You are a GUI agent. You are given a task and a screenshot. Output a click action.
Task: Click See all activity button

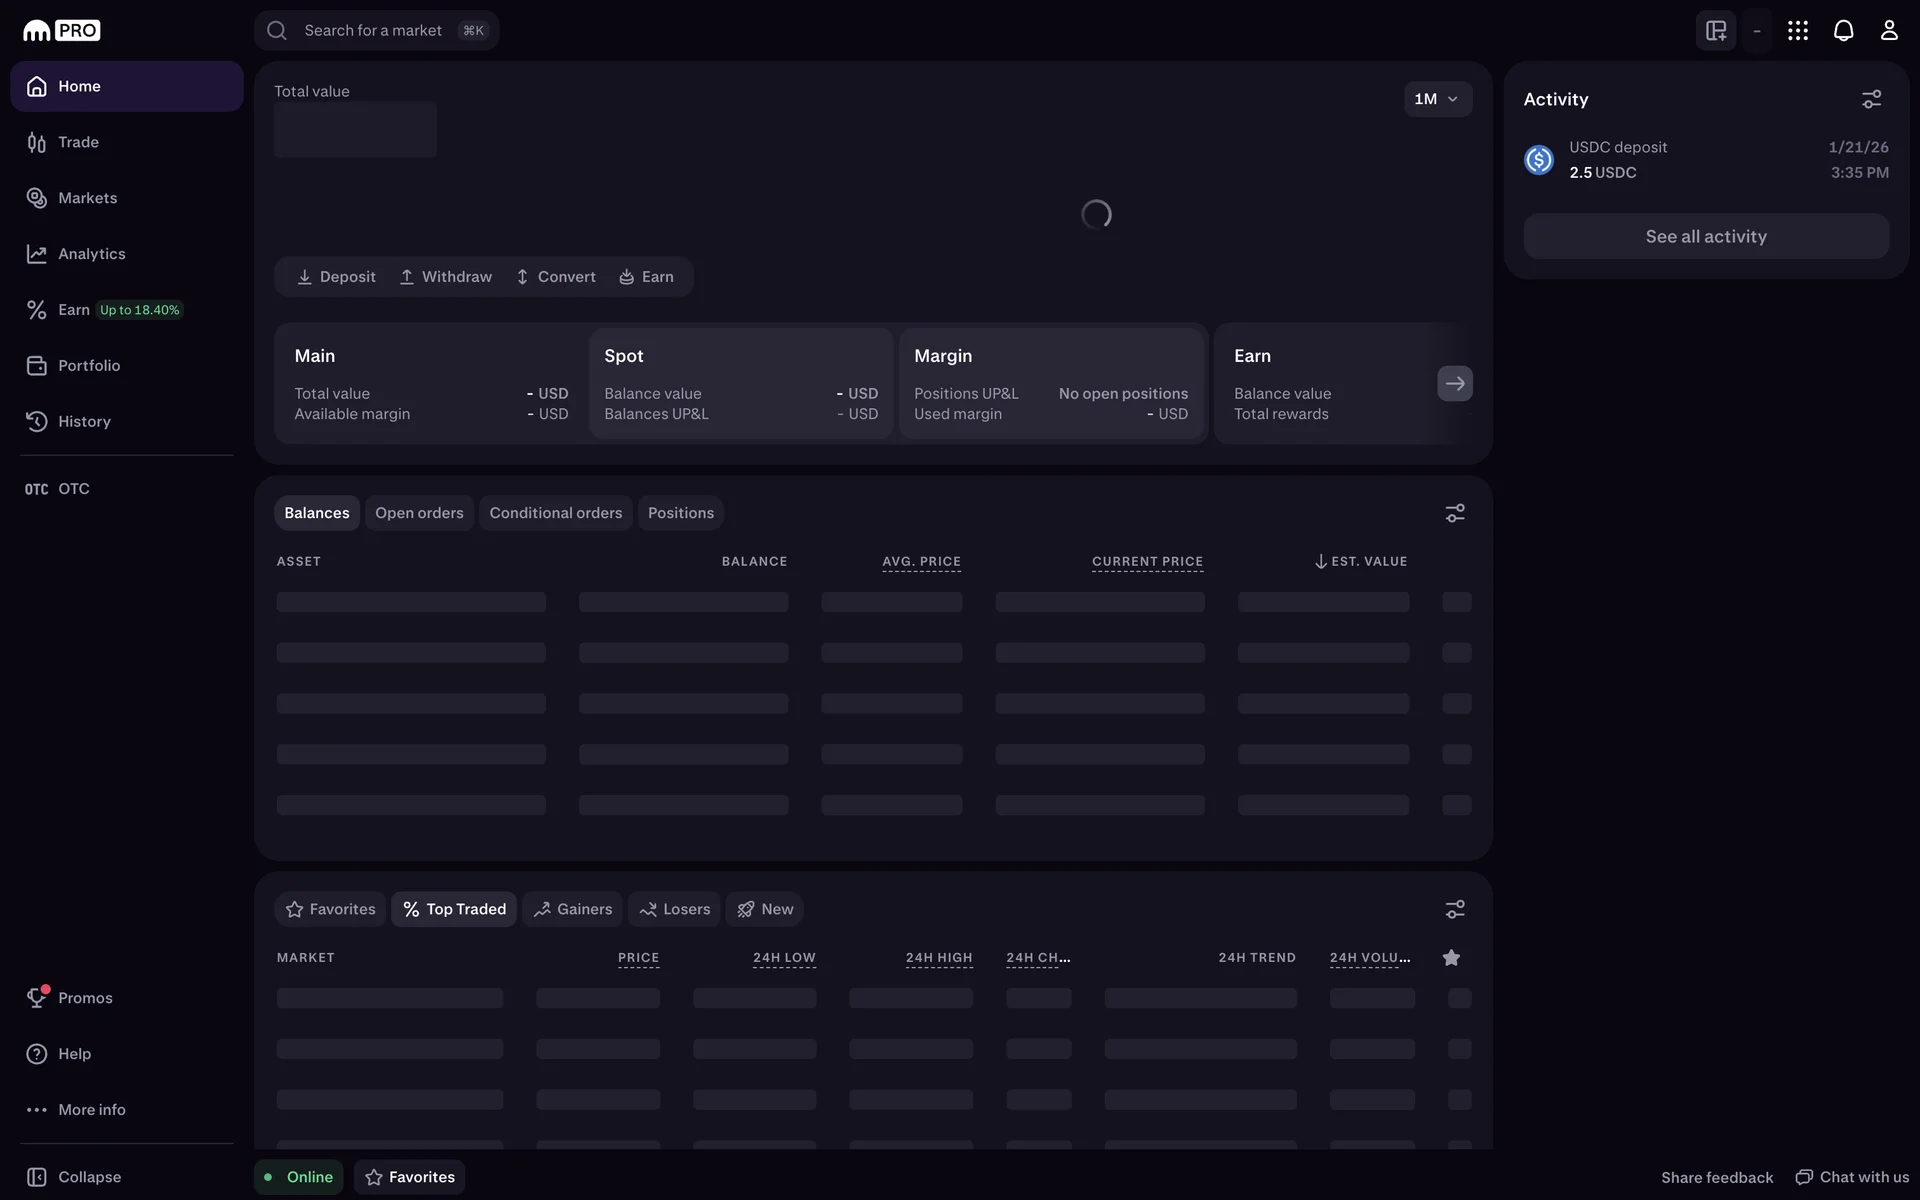point(1705,237)
